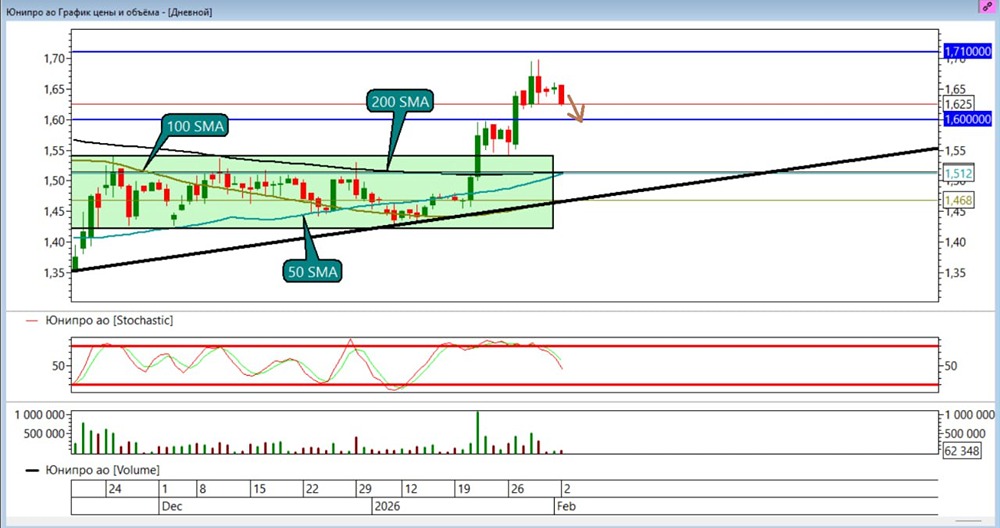Viewport: 1000px width, 528px height.
Task: Click '1 000 000' on left volume axis
Action: click(40, 414)
